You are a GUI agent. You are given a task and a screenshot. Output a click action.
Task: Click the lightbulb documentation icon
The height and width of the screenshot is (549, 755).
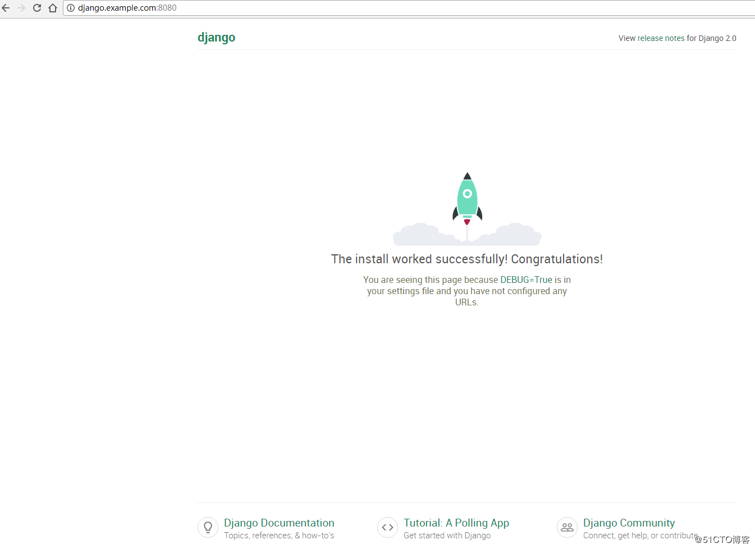(208, 527)
